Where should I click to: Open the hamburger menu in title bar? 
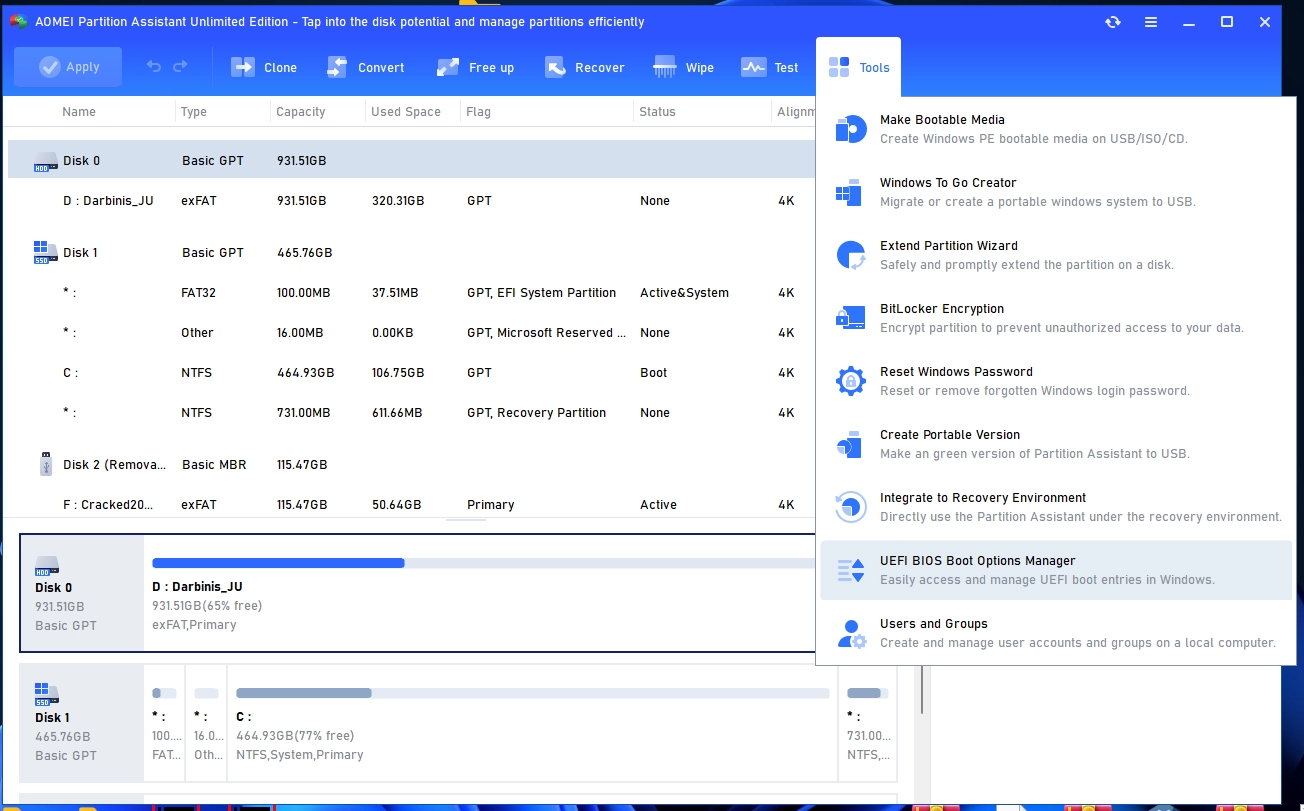1151,22
